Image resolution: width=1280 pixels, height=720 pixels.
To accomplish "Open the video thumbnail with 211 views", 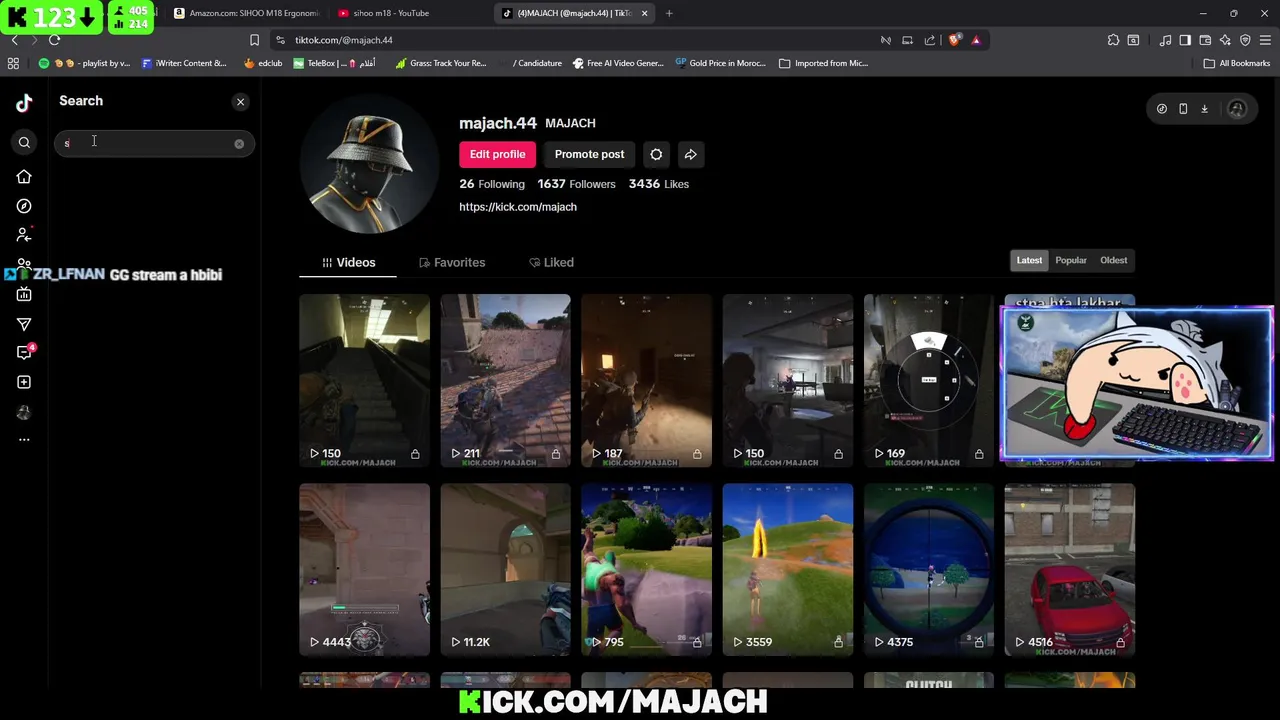I will point(505,380).
